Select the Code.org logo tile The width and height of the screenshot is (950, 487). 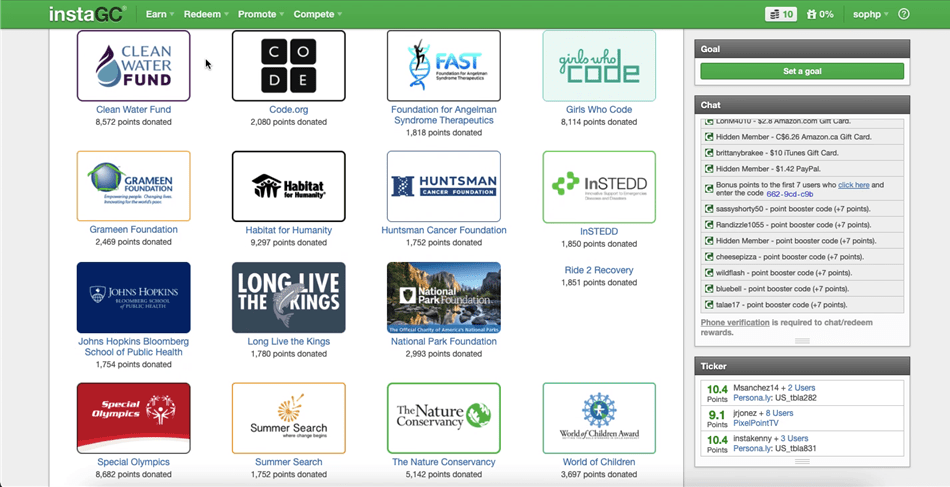tap(288, 65)
